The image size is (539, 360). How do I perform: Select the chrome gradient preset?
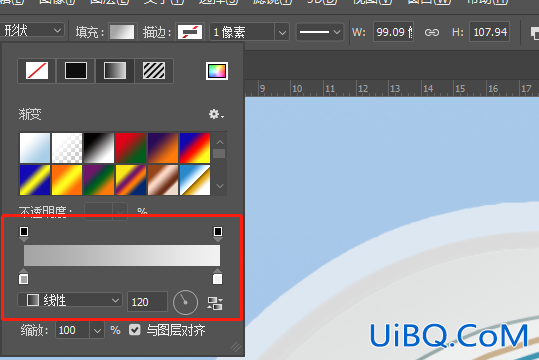195,180
